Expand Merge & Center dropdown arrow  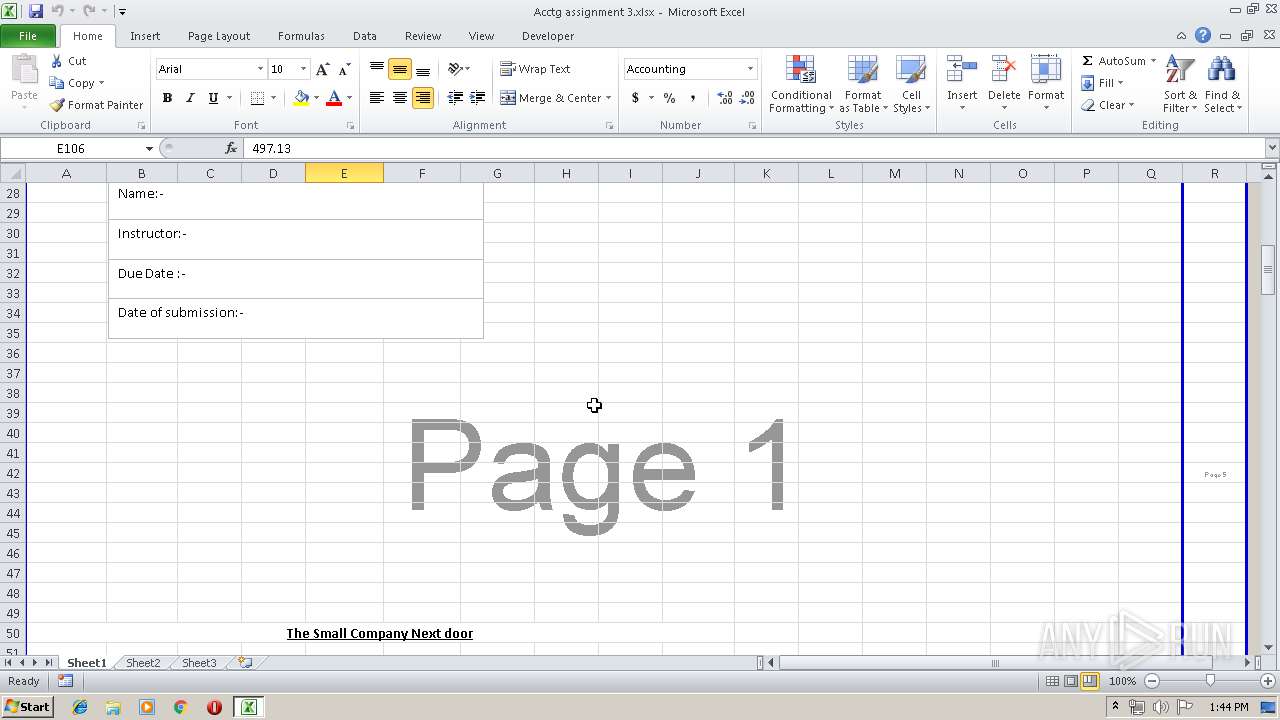pyautogui.click(x=608, y=98)
